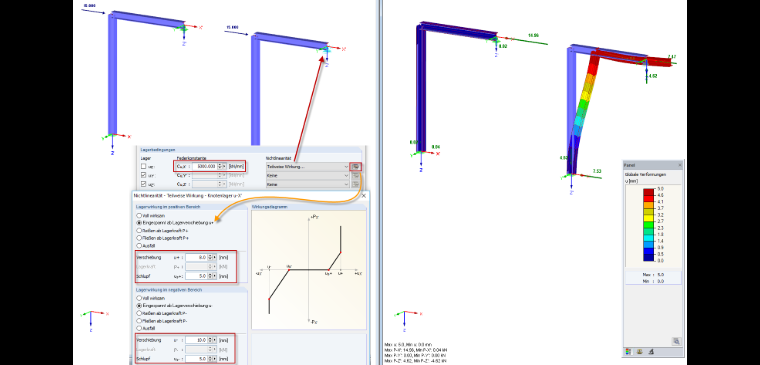This screenshot has height=365, width=760.
Task: Click 'Max : 5.0' value in Panel
Action: tap(653, 274)
